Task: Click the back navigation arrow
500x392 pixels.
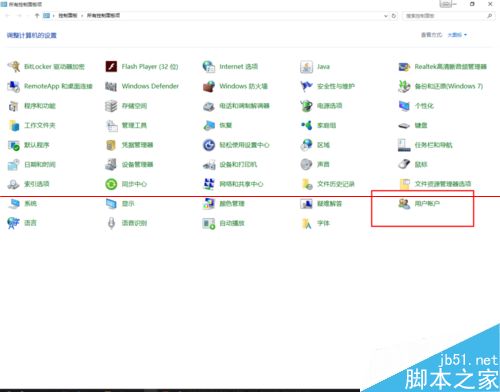Action: pyautogui.click(x=8, y=16)
